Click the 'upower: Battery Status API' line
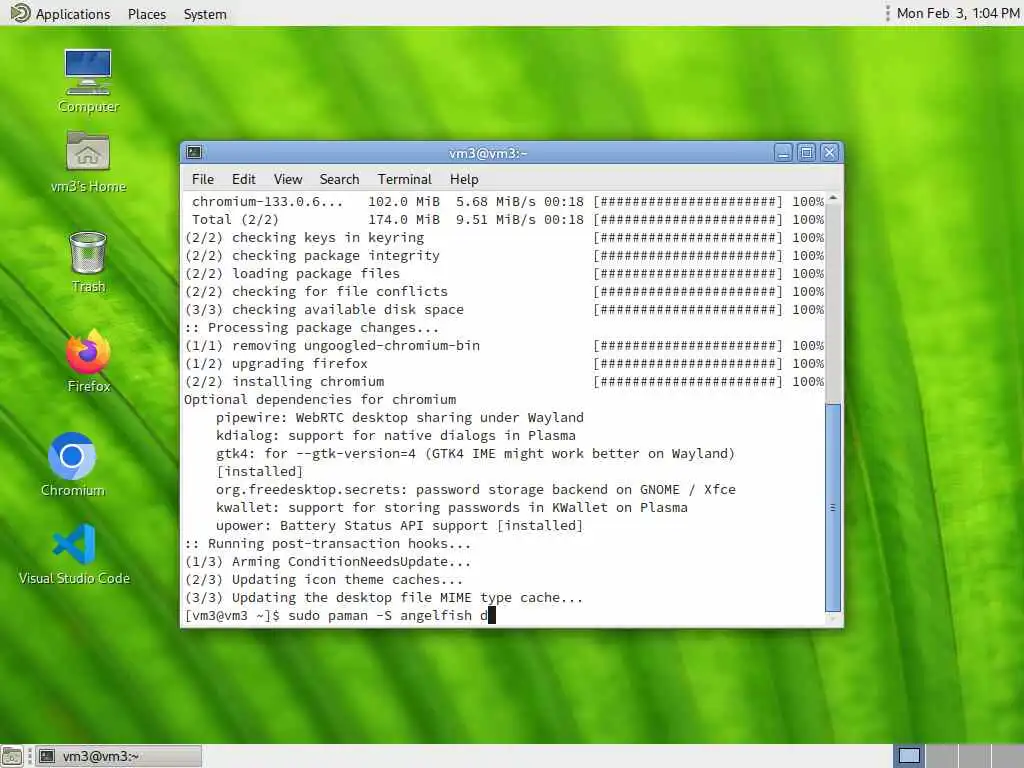The image size is (1024, 768). [399, 525]
